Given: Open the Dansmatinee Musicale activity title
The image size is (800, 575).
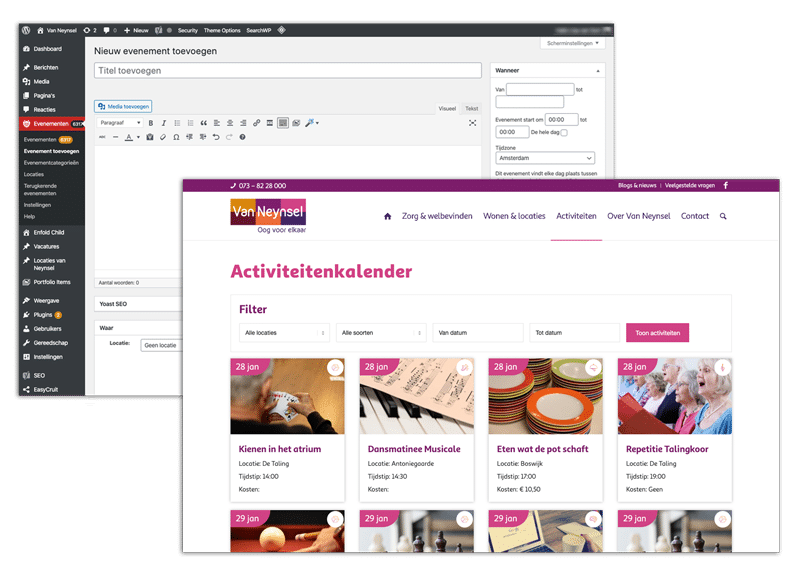Looking at the screenshot, I should 414,449.
